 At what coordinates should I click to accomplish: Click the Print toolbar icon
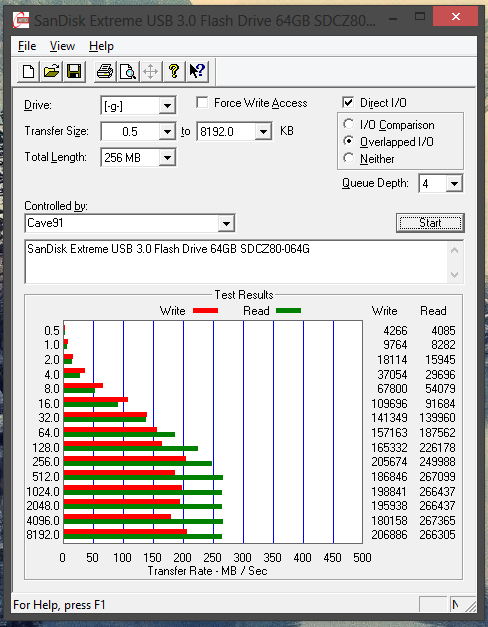point(105,72)
